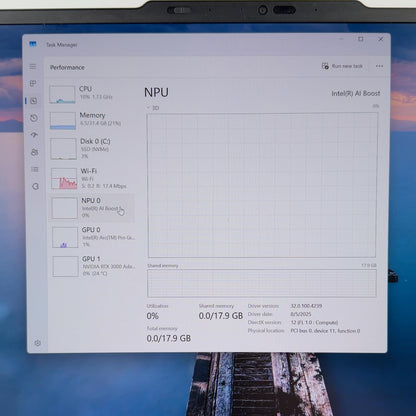Select GPU 0 Intel Arc entry
Viewport: 416px width, 416px height.
[x=93, y=237]
